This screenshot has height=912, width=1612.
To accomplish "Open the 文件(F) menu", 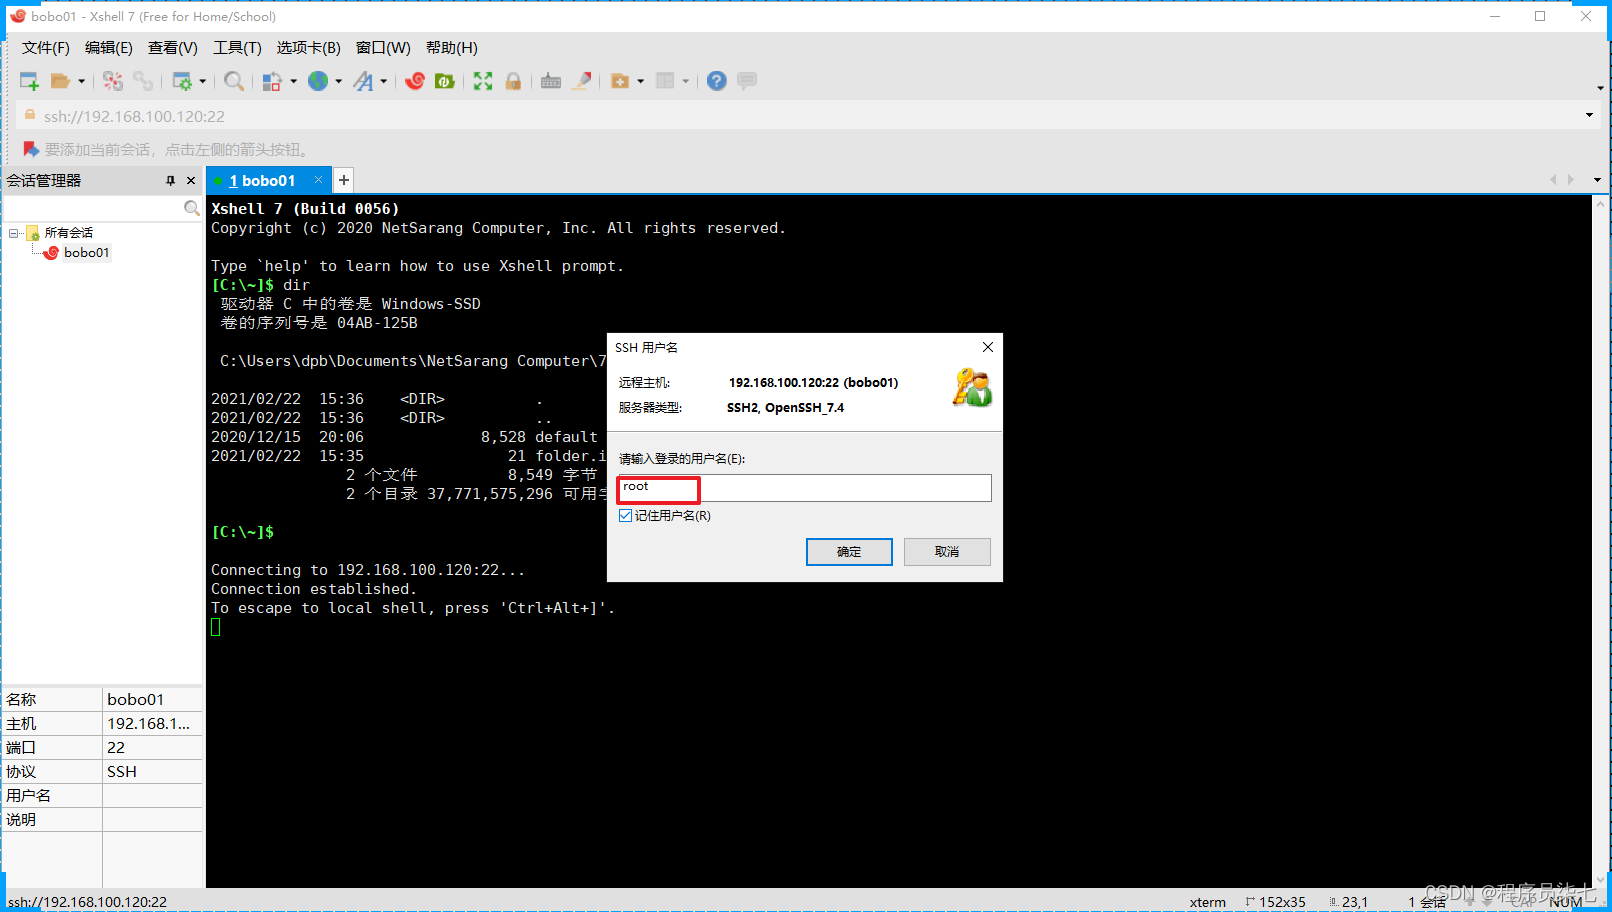I will click(x=46, y=48).
